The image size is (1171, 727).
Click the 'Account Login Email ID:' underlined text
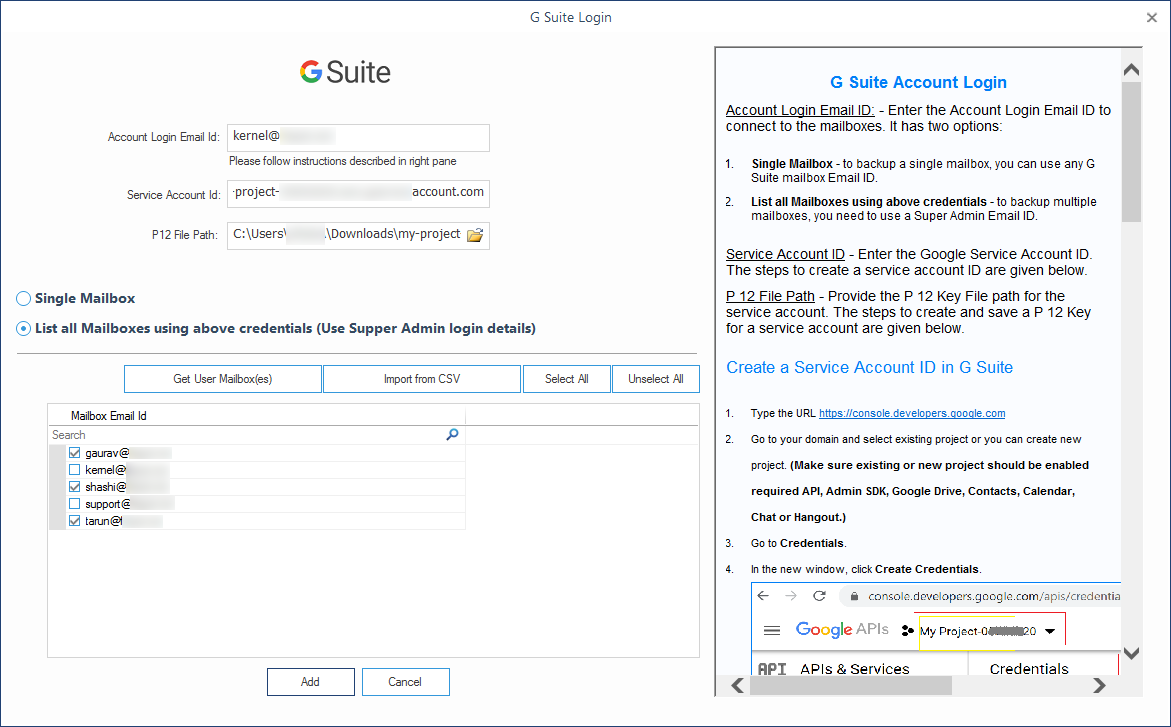[x=800, y=111]
